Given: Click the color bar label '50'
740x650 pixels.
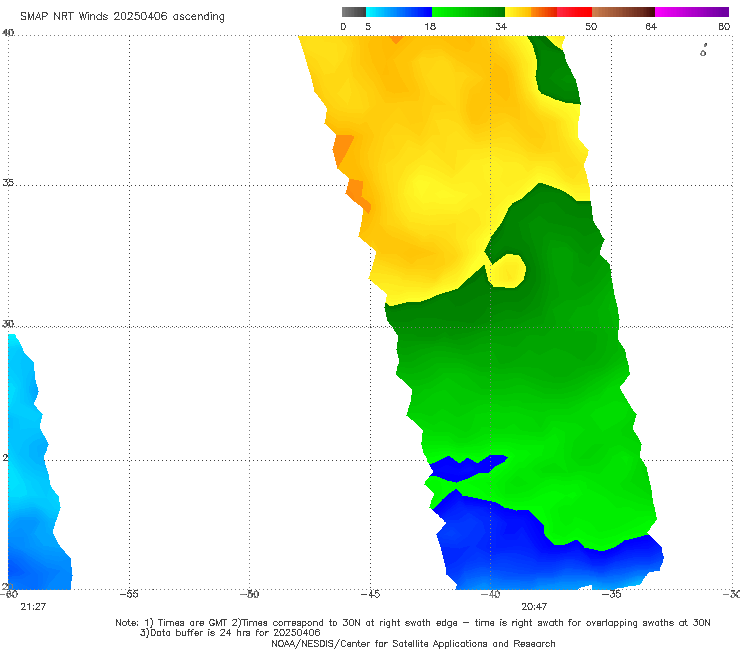Looking at the screenshot, I should (x=591, y=26).
